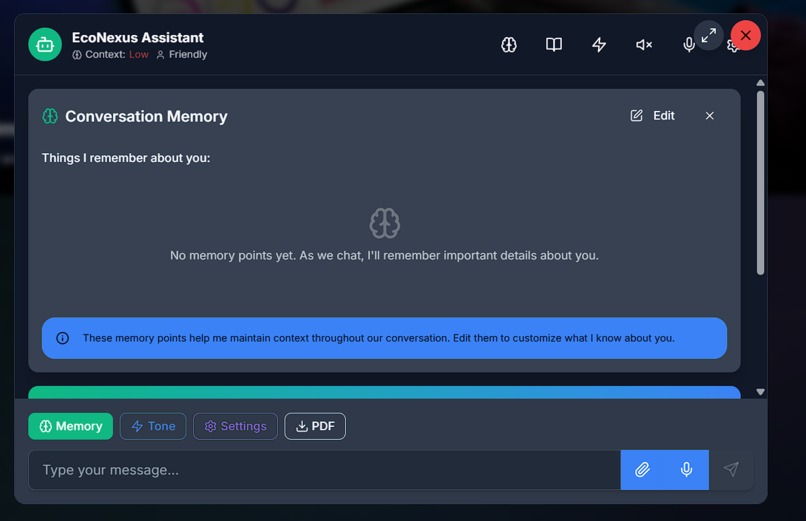The image size is (806, 521).
Task: Close the Conversation Memory panel
Action: click(709, 116)
